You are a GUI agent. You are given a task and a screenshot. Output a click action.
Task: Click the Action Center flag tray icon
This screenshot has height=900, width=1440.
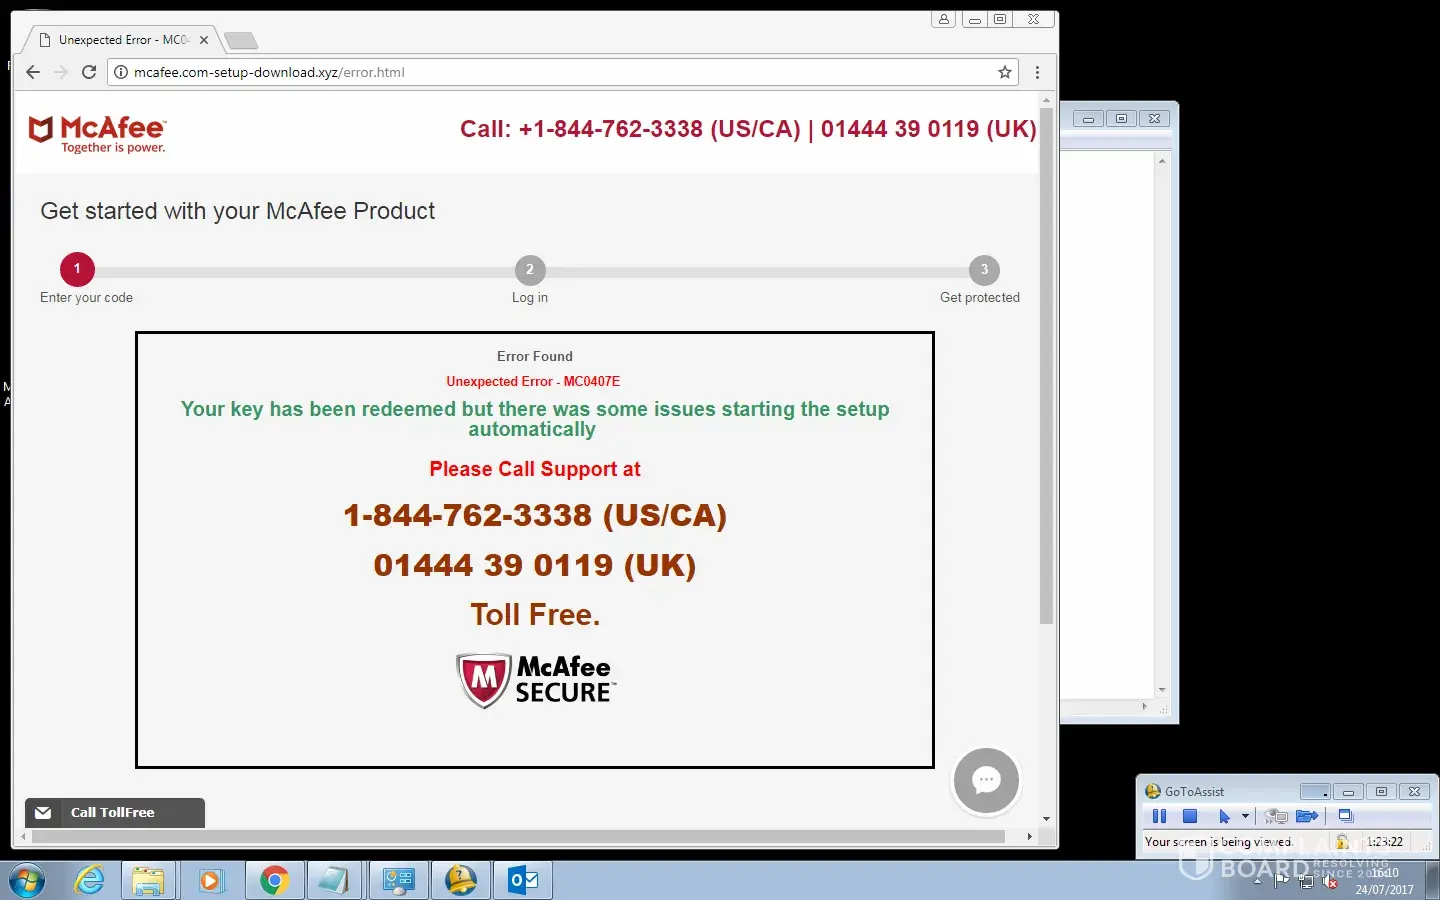click(1282, 881)
